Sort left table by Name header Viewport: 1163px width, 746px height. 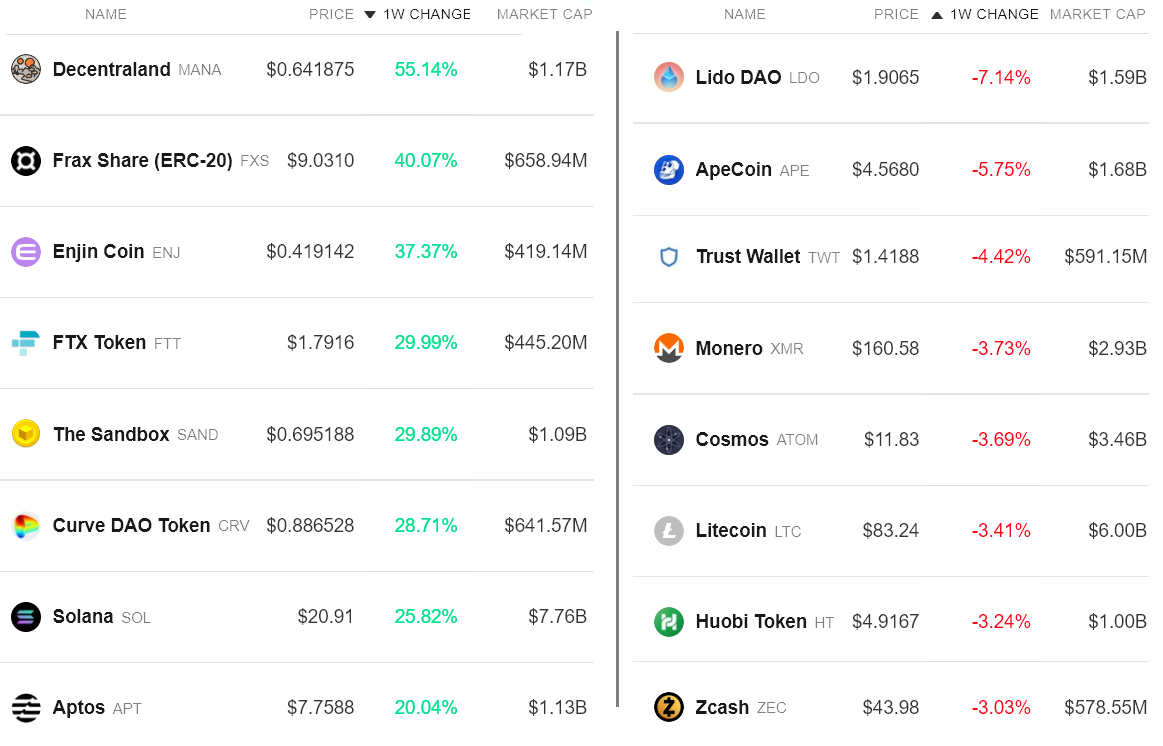click(x=106, y=15)
